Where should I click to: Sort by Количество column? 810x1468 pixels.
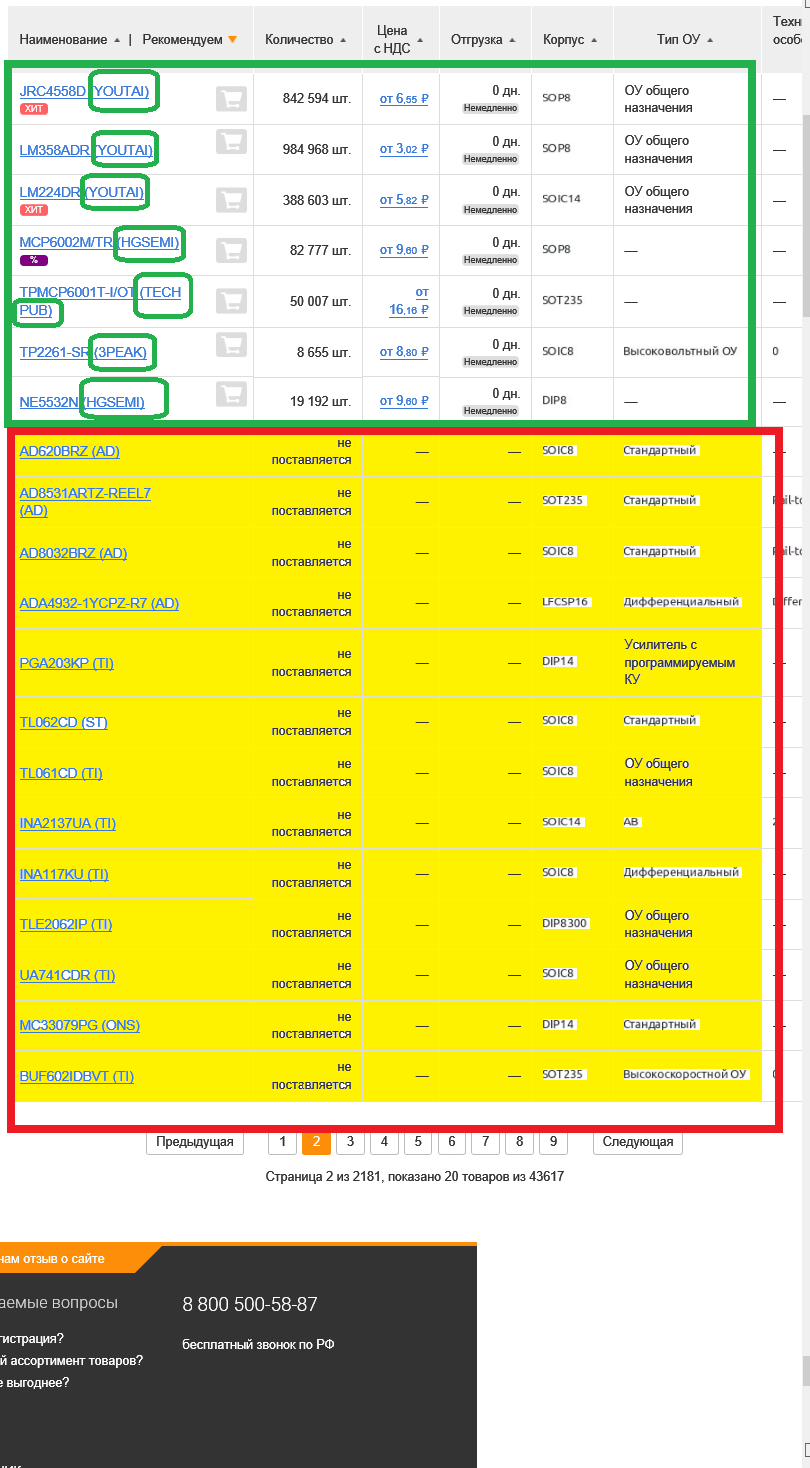point(306,40)
